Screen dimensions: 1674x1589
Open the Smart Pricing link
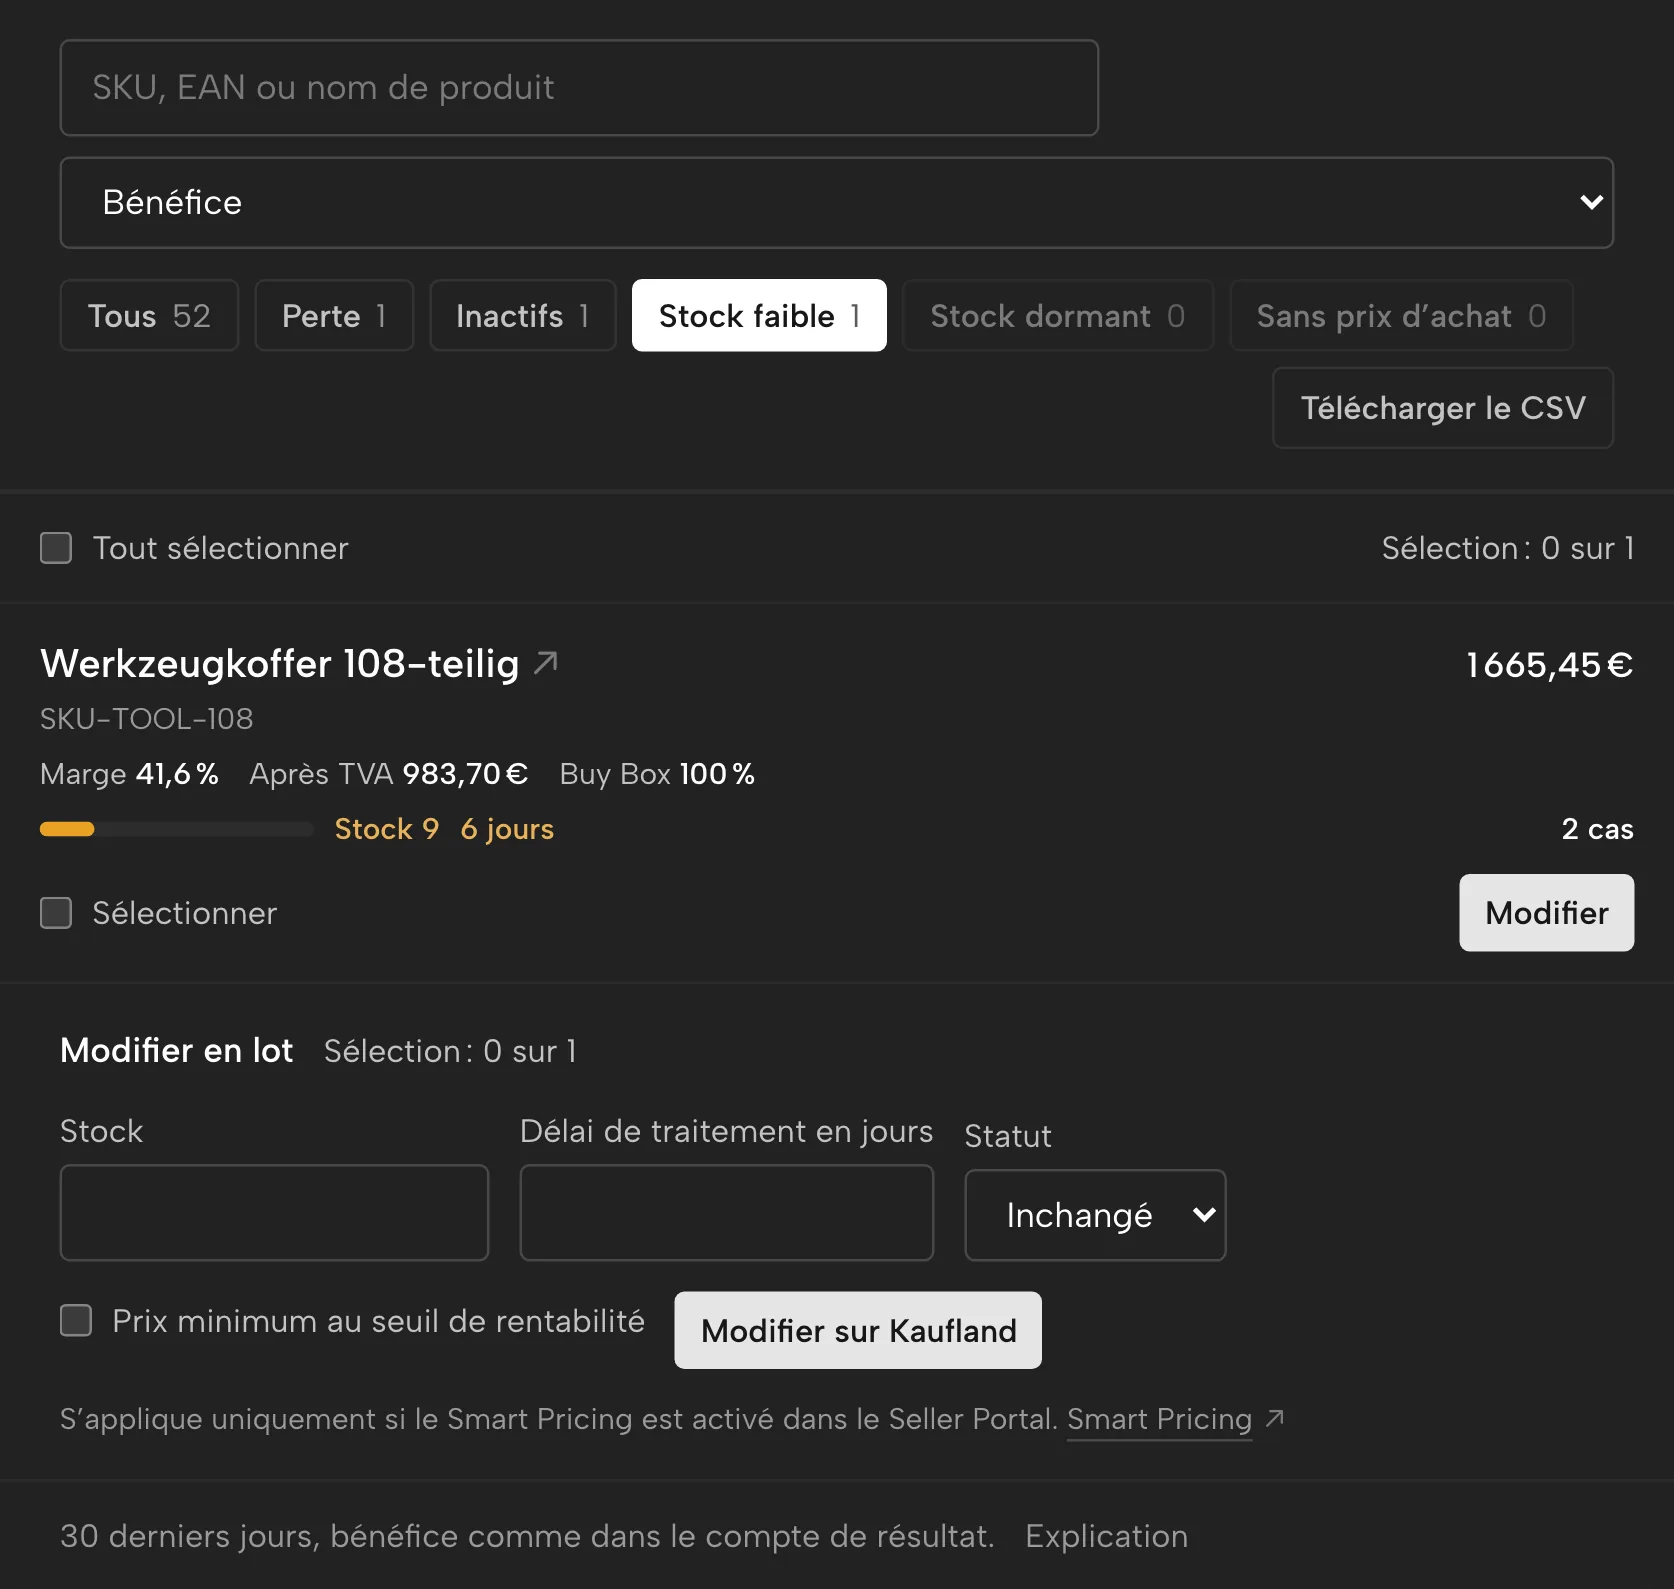pyautogui.click(x=1160, y=1419)
